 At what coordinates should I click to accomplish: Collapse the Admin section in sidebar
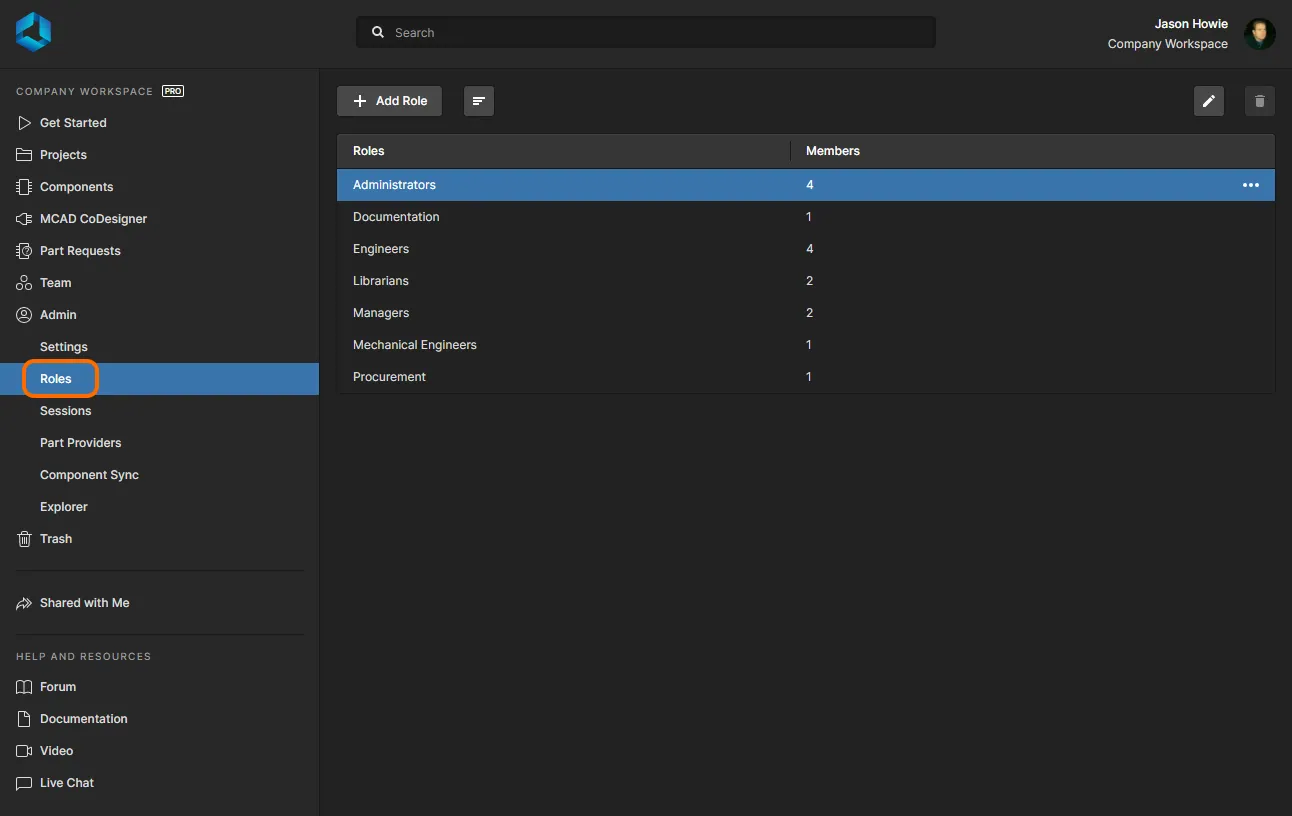click(x=58, y=315)
